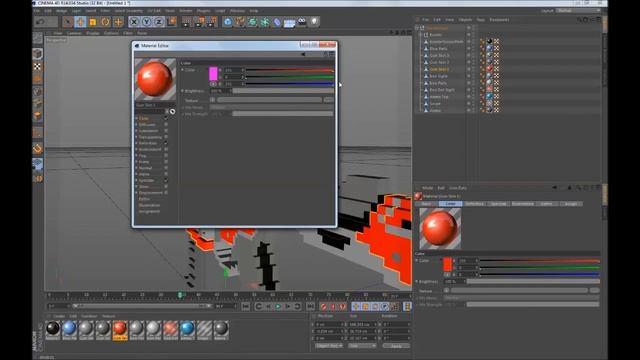640x360 pixels.
Task: Click the Enable Snap icon in sidebar
Action: tap(38, 148)
